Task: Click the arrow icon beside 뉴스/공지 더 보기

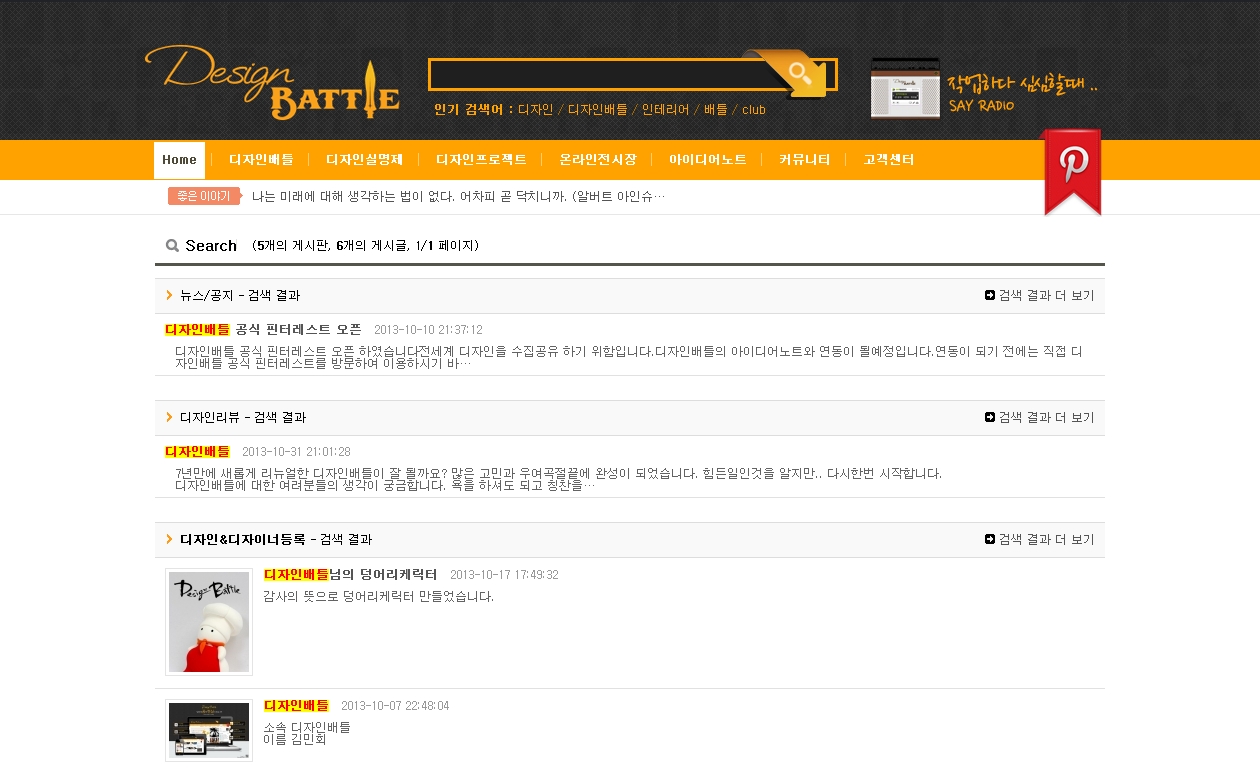Action: [990, 296]
